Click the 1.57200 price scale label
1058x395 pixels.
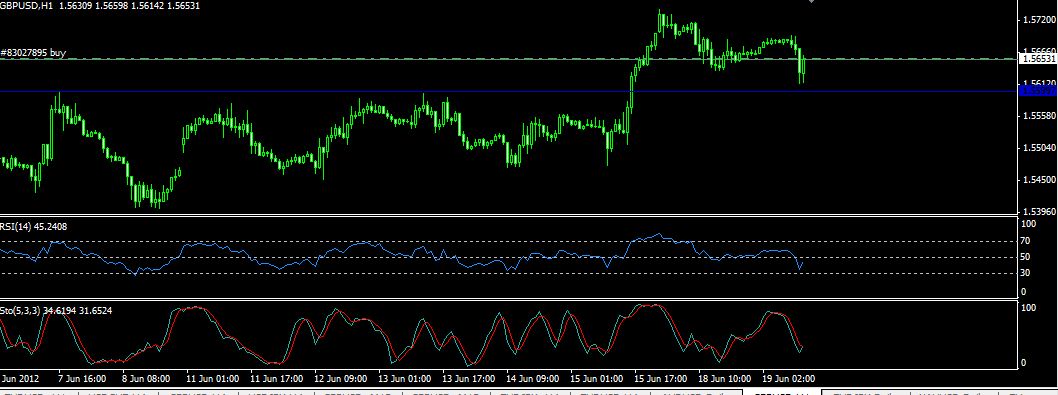point(1038,20)
